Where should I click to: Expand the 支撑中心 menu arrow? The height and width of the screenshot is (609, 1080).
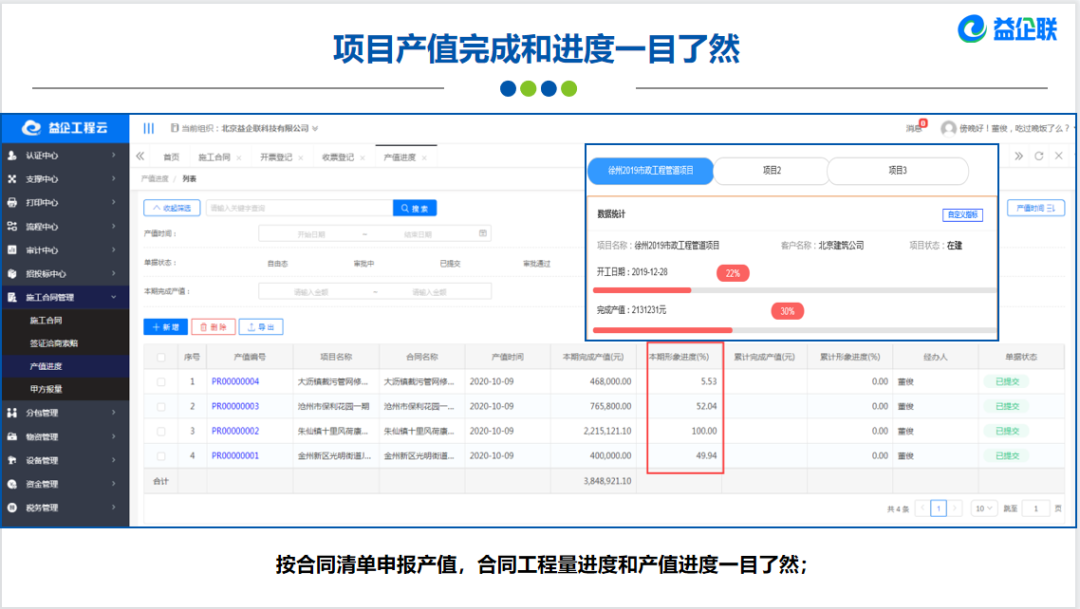[114, 179]
